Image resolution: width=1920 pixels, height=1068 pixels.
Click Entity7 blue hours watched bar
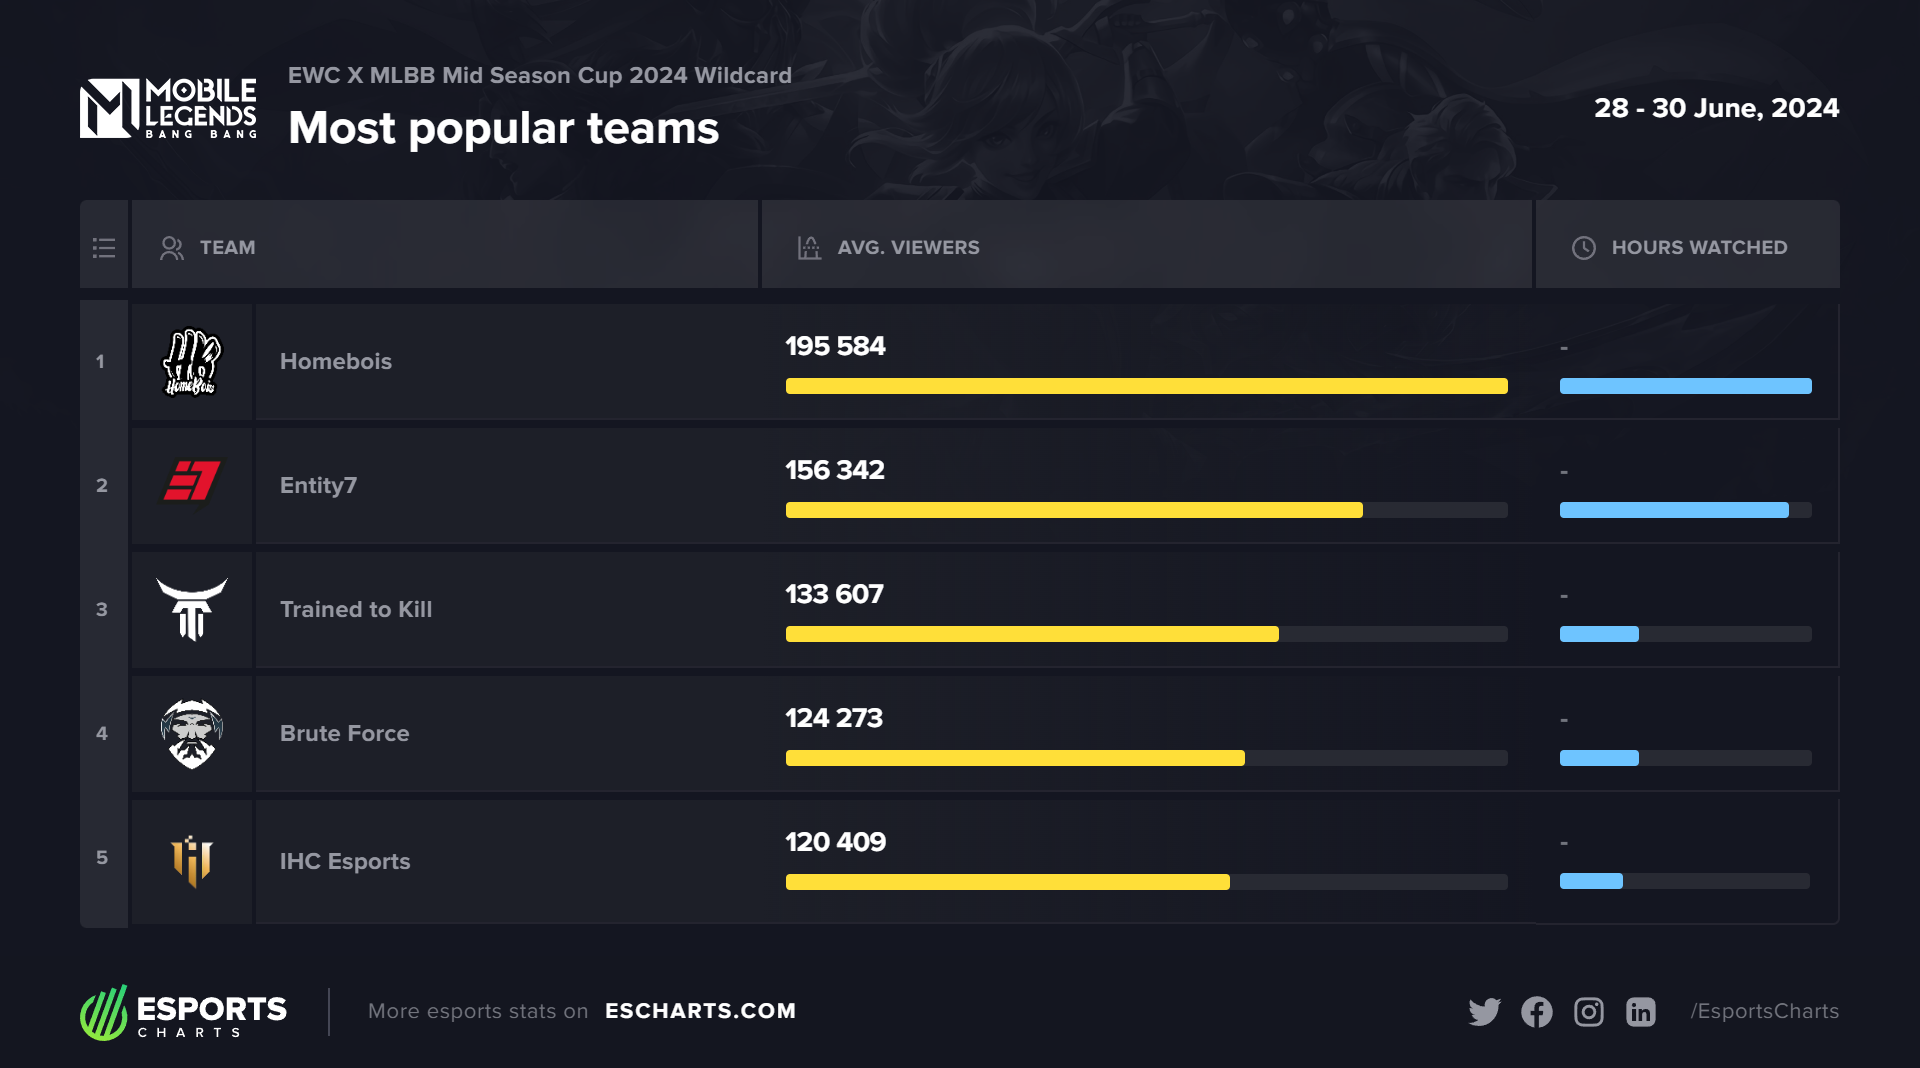(x=1674, y=510)
